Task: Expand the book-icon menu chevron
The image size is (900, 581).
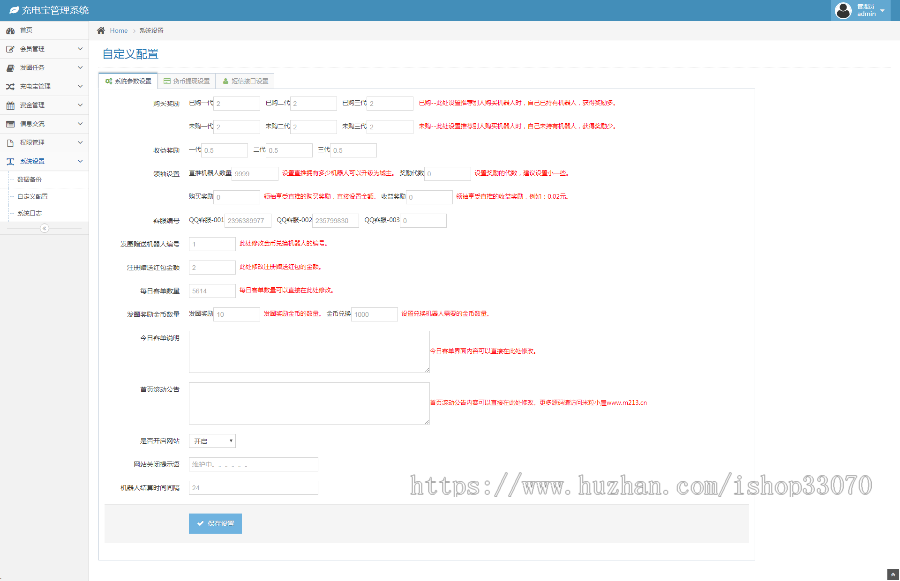Action: [x=80, y=68]
